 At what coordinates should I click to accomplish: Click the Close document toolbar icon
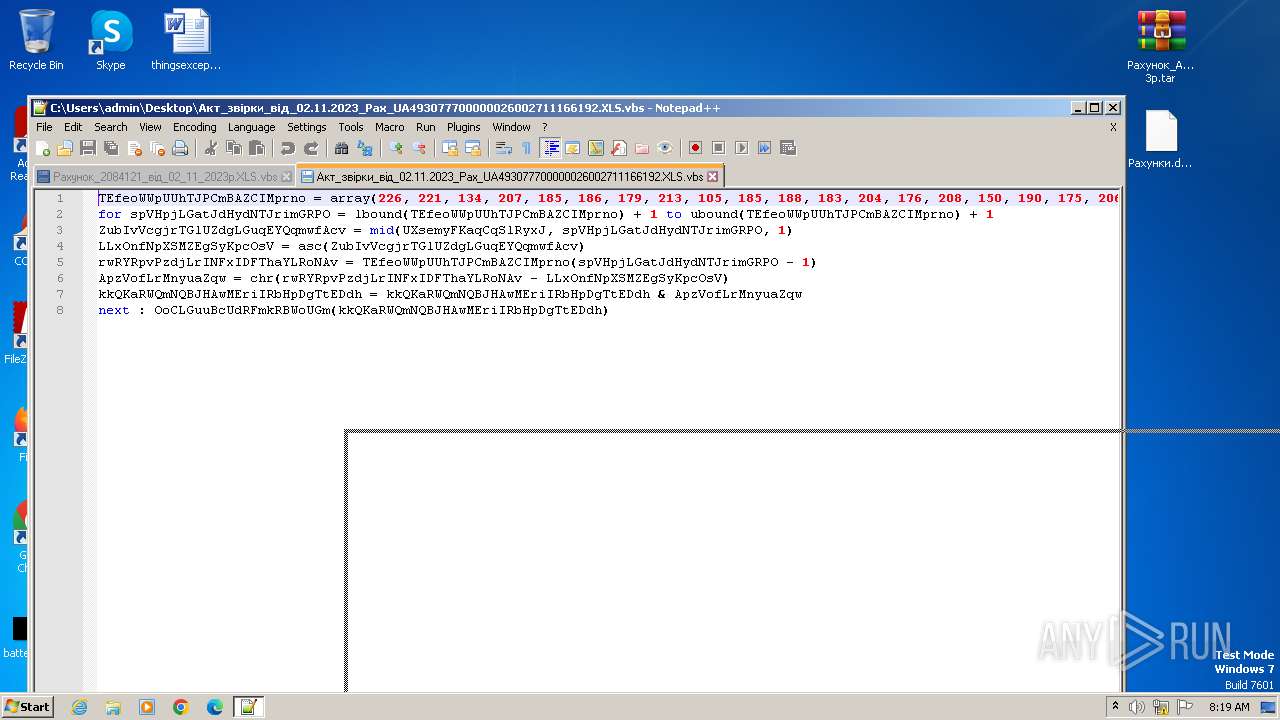[x=134, y=148]
